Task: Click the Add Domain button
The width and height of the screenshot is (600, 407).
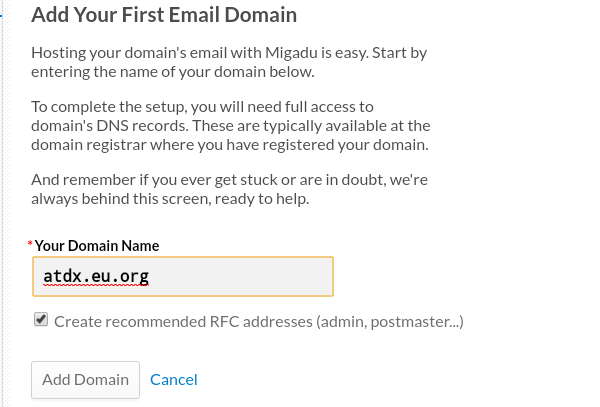Action: 85,379
